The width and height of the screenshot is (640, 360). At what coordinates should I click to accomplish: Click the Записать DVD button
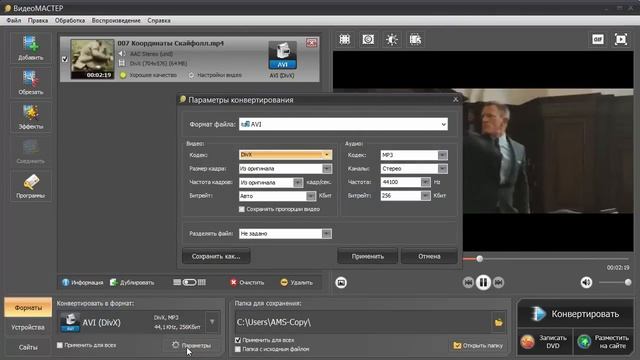pyautogui.click(x=544, y=342)
